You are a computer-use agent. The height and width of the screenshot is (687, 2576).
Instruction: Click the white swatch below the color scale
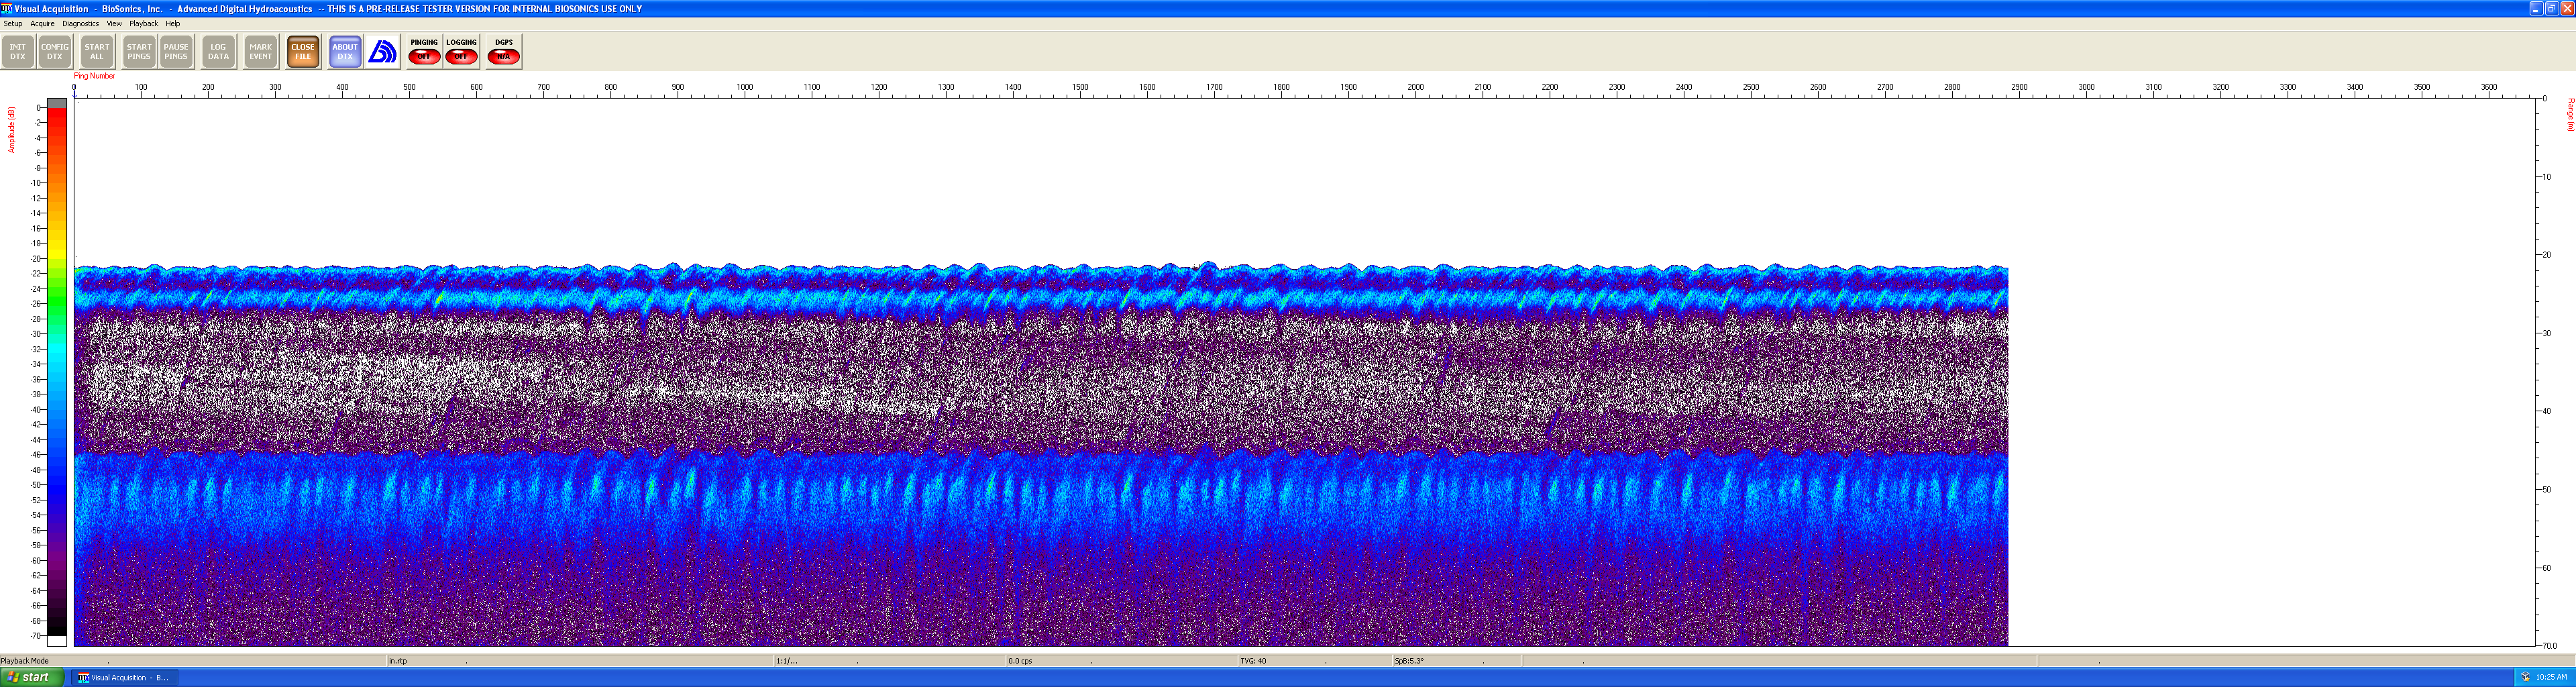point(57,640)
